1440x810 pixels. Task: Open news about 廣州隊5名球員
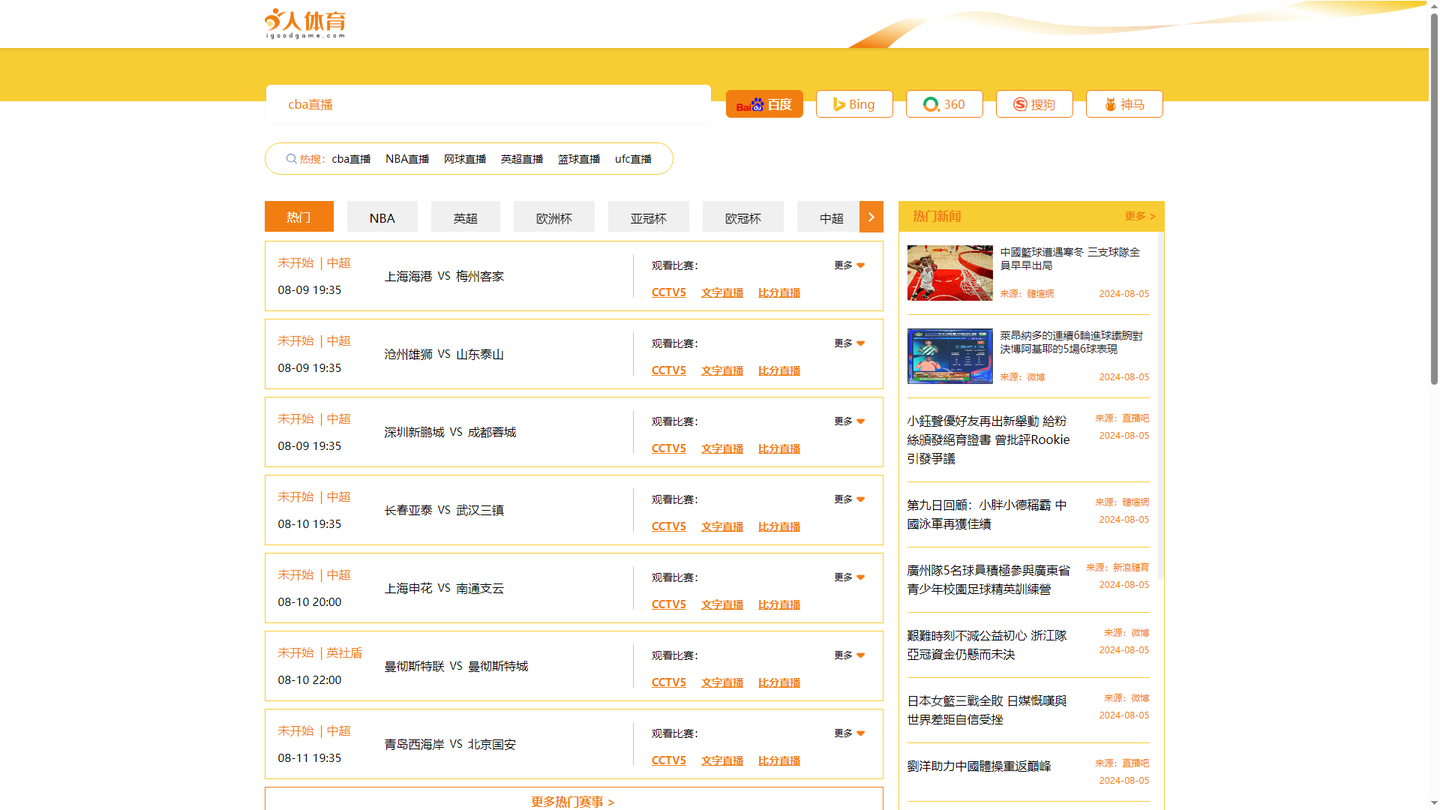pyautogui.click(x=988, y=579)
